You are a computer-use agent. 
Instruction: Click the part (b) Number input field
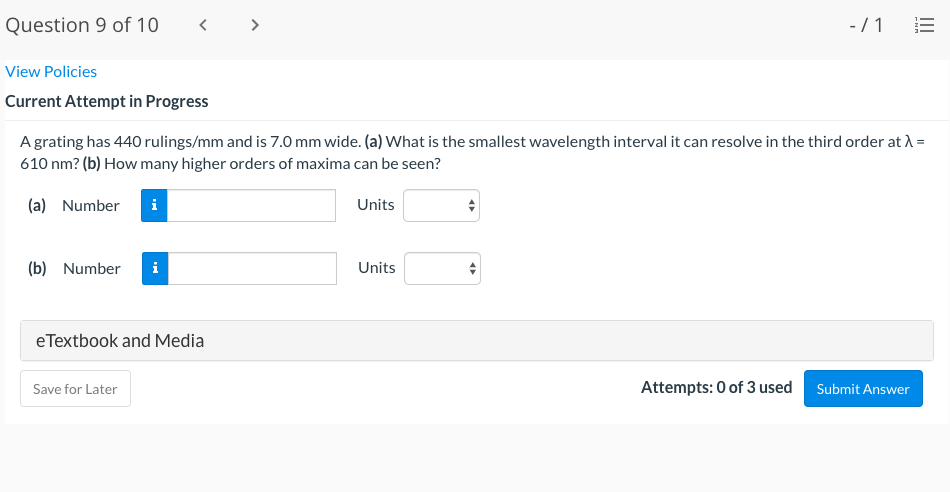pos(252,268)
